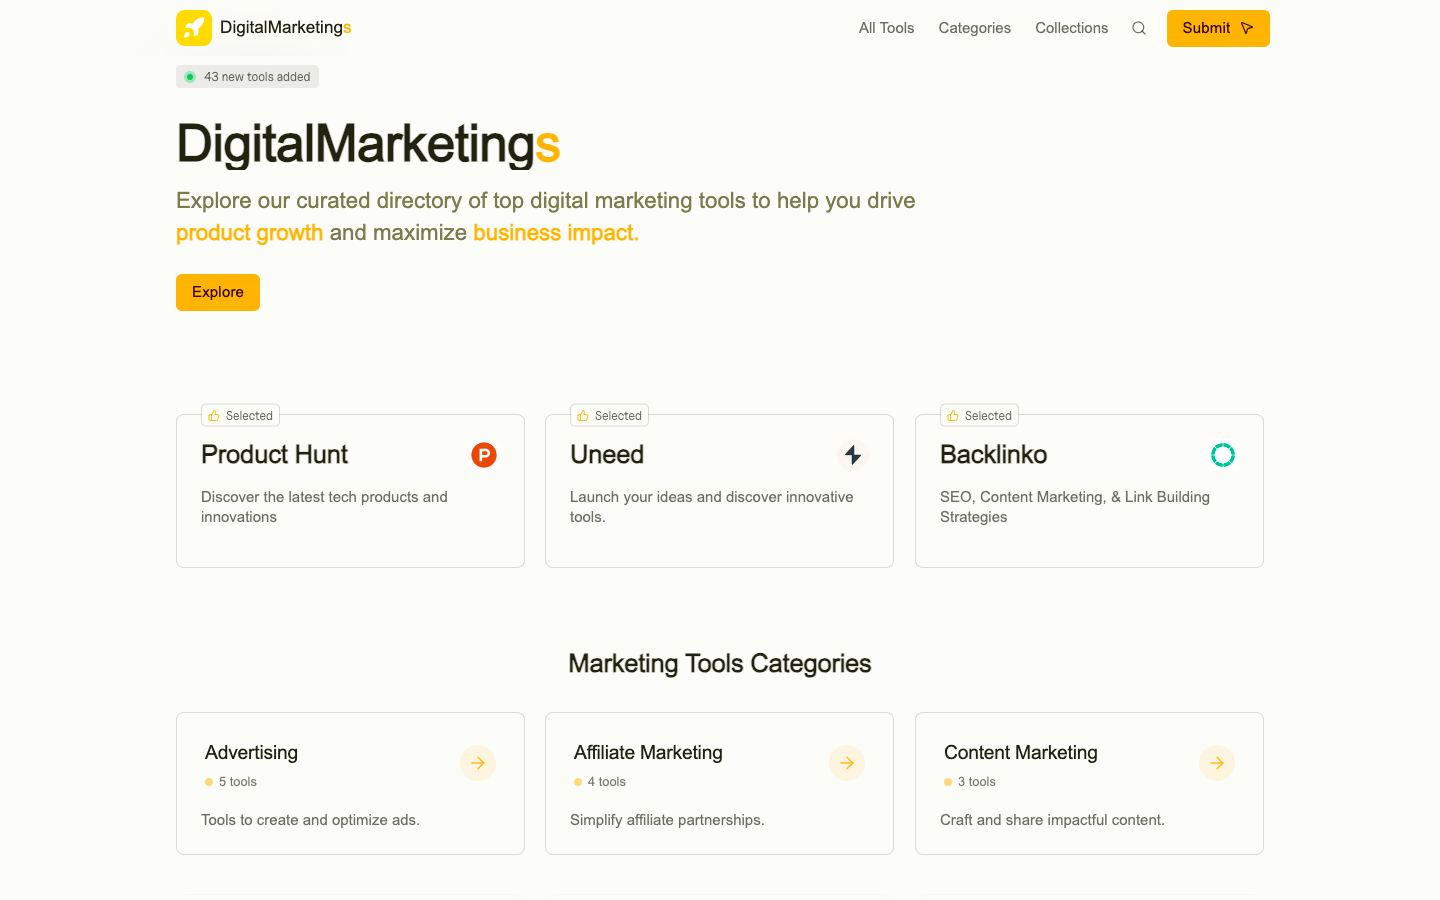Click "Craft and share impactful content." text
This screenshot has width=1440, height=900.
(1052, 820)
